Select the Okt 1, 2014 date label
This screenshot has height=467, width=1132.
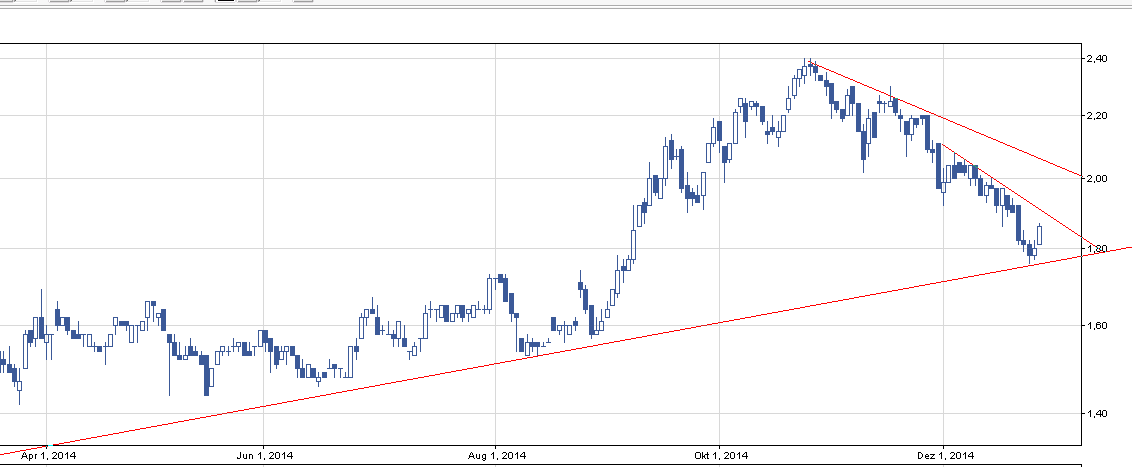coord(722,456)
